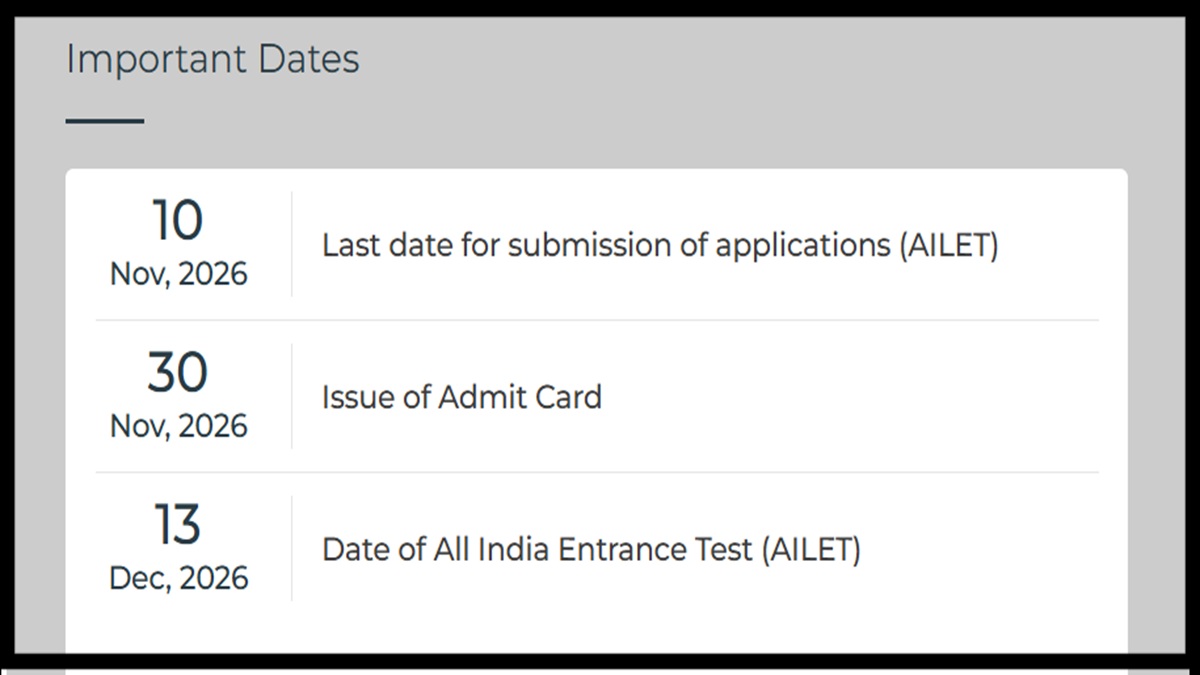Click the Dec, 2026 label
The width and height of the screenshot is (1200, 675).
(x=179, y=578)
